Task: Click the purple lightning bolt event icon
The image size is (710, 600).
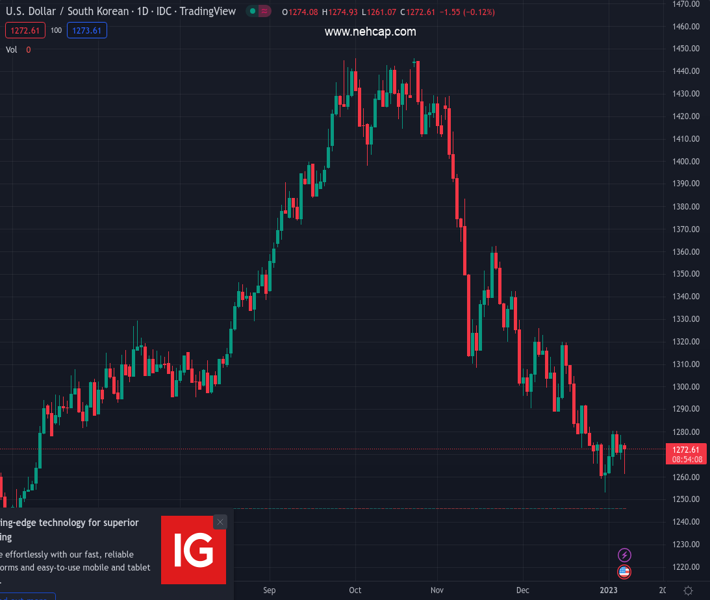Action: 625,555
